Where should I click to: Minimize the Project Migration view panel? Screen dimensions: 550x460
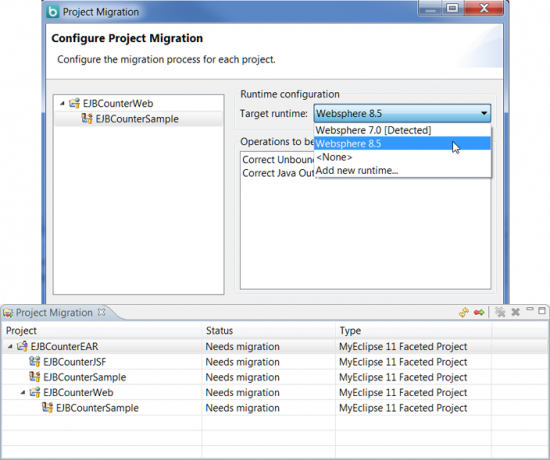click(x=530, y=309)
